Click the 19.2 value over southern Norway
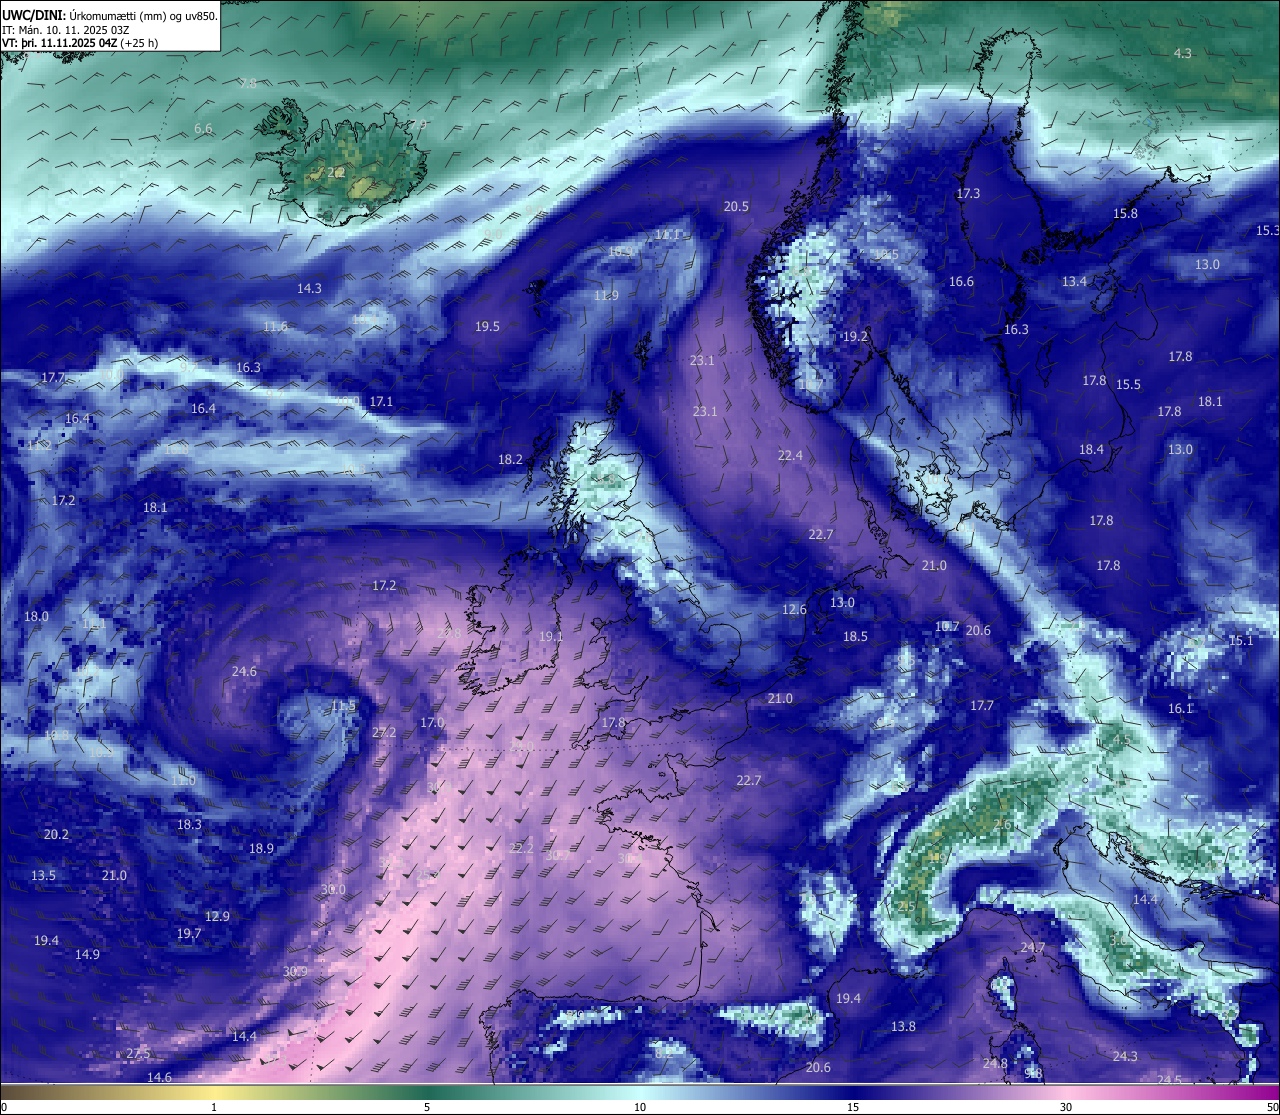Viewport: 1280px width, 1115px height. click(x=855, y=336)
